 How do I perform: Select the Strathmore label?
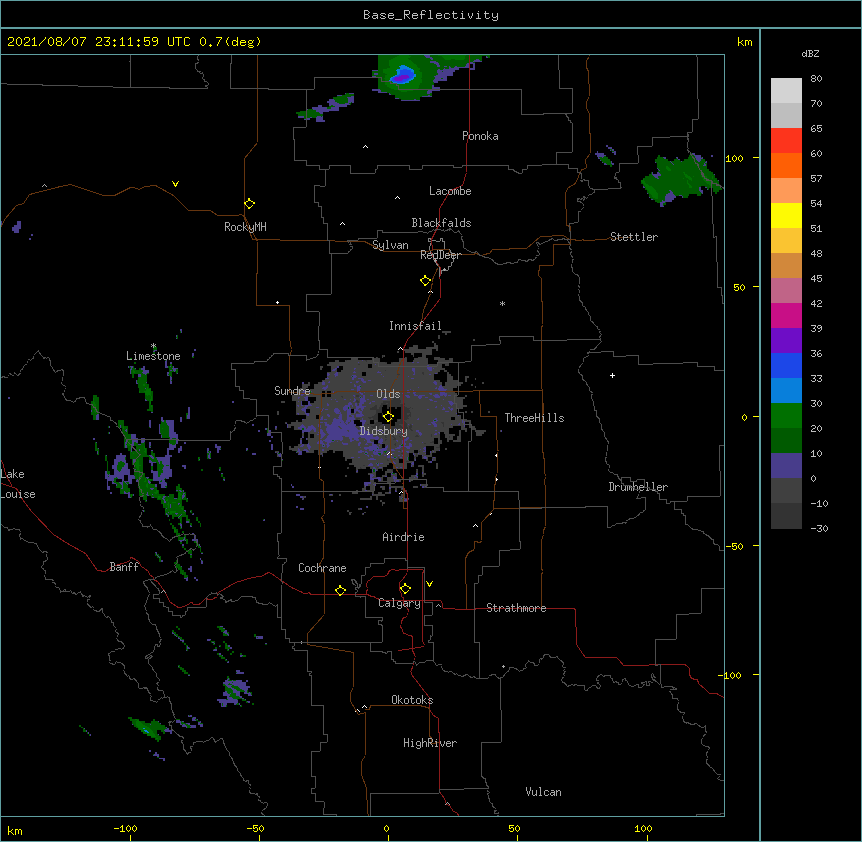coord(516,608)
